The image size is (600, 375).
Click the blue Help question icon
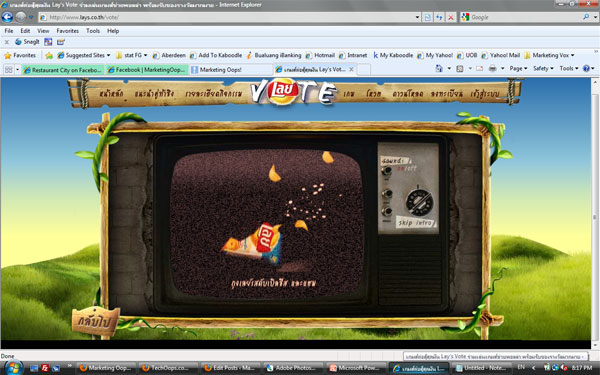[586, 68]
